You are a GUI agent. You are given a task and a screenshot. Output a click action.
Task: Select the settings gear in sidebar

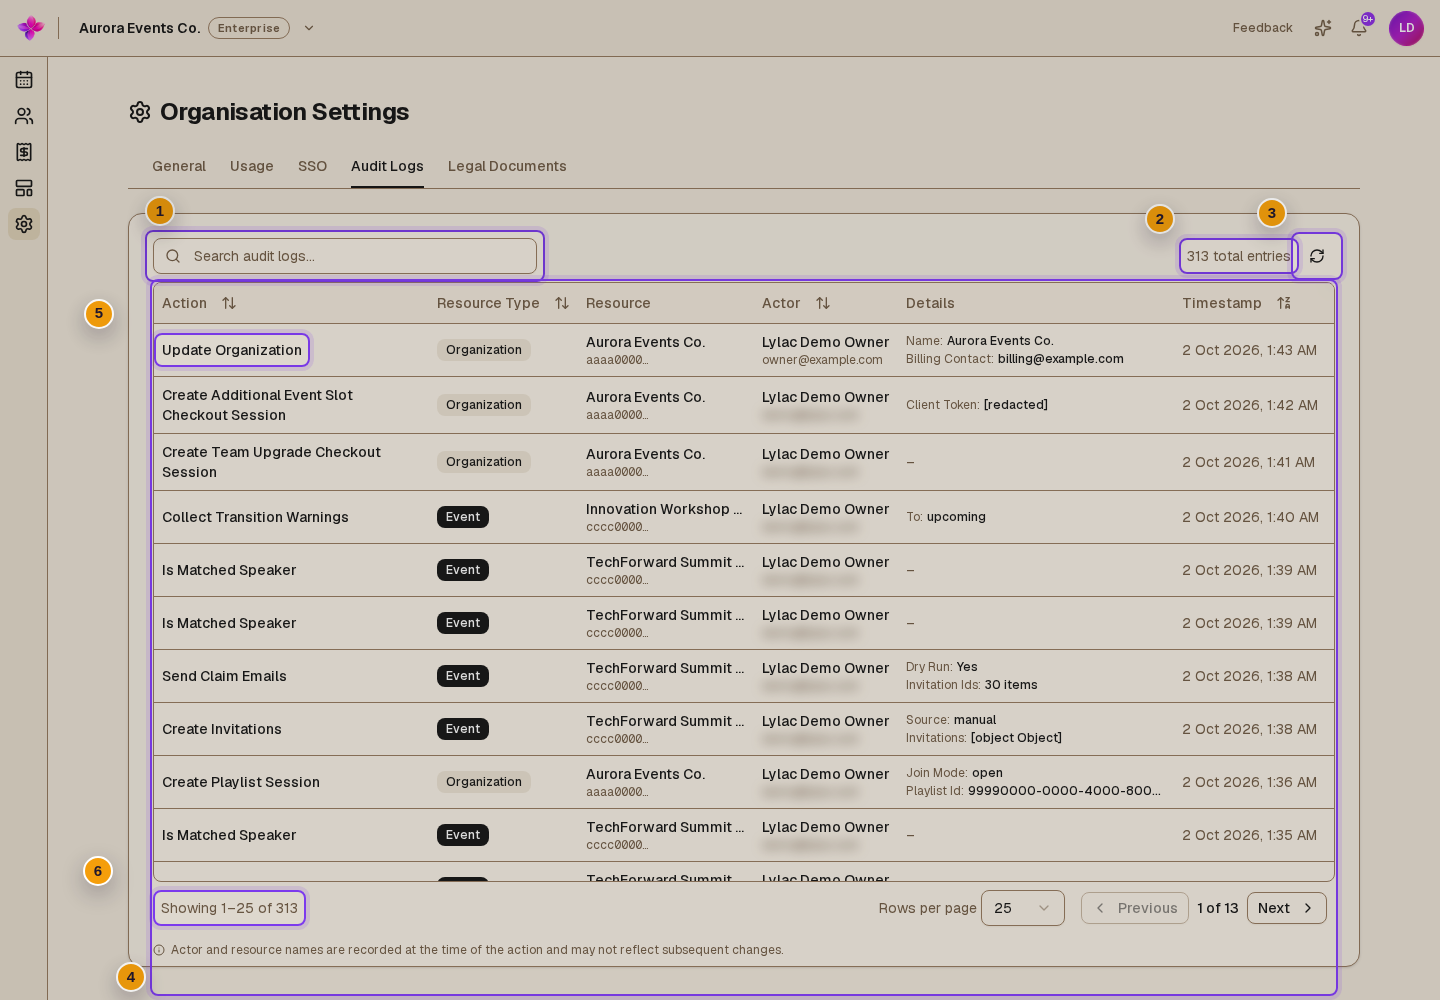coord(24,224)
